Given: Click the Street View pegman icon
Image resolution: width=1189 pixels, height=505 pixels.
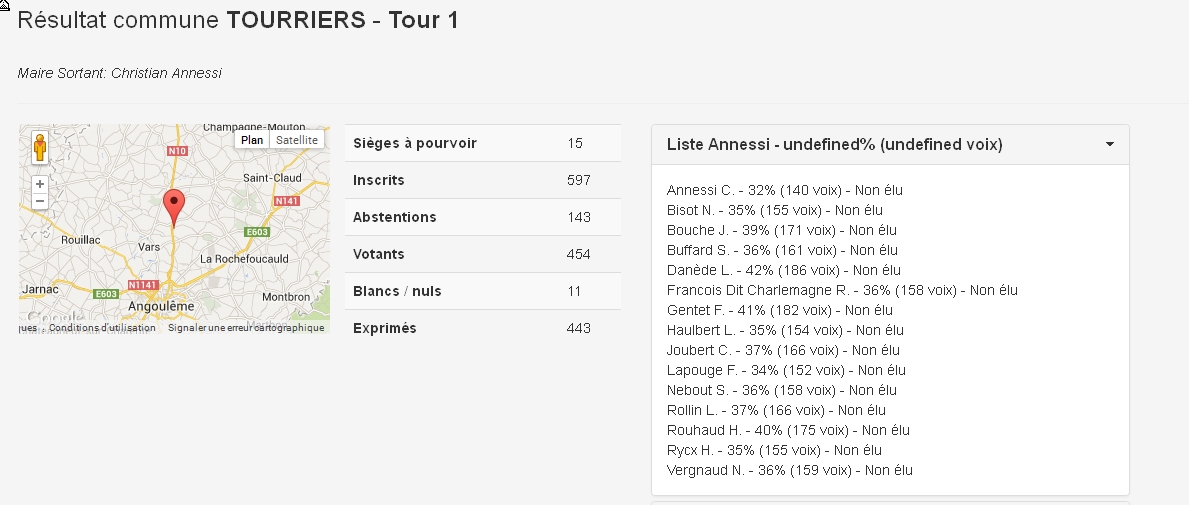Looking at the screenshot, I should [x=39, y=147].
